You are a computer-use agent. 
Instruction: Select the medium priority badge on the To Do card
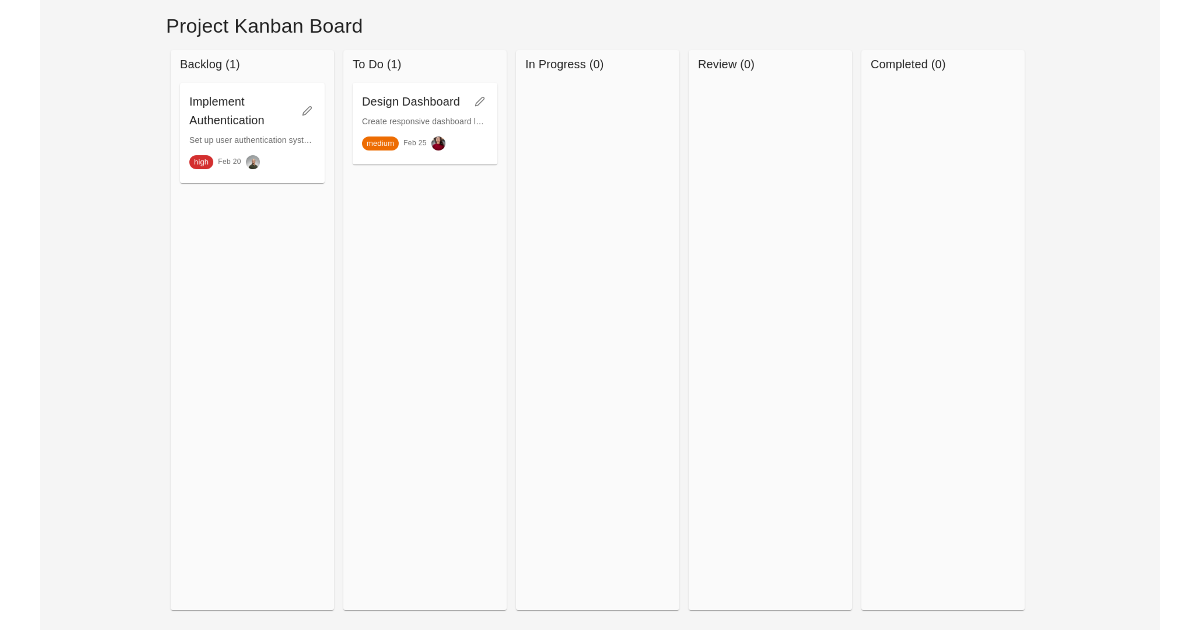click(x=380, y=143)
